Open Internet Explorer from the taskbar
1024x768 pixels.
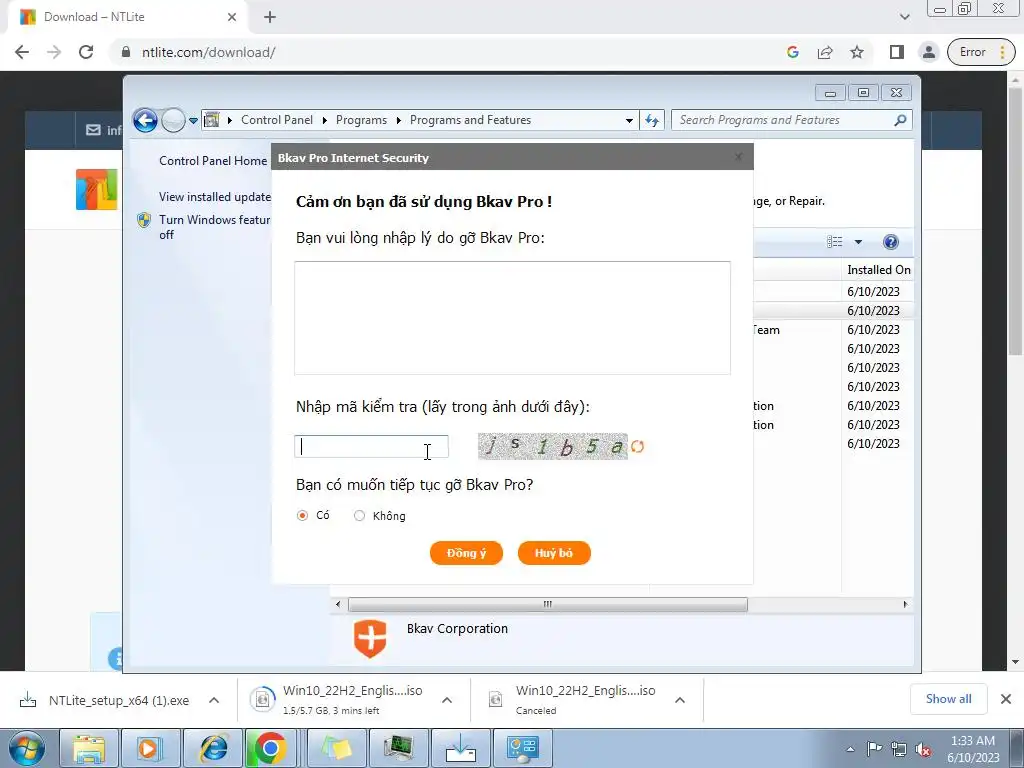coord(212,748)
